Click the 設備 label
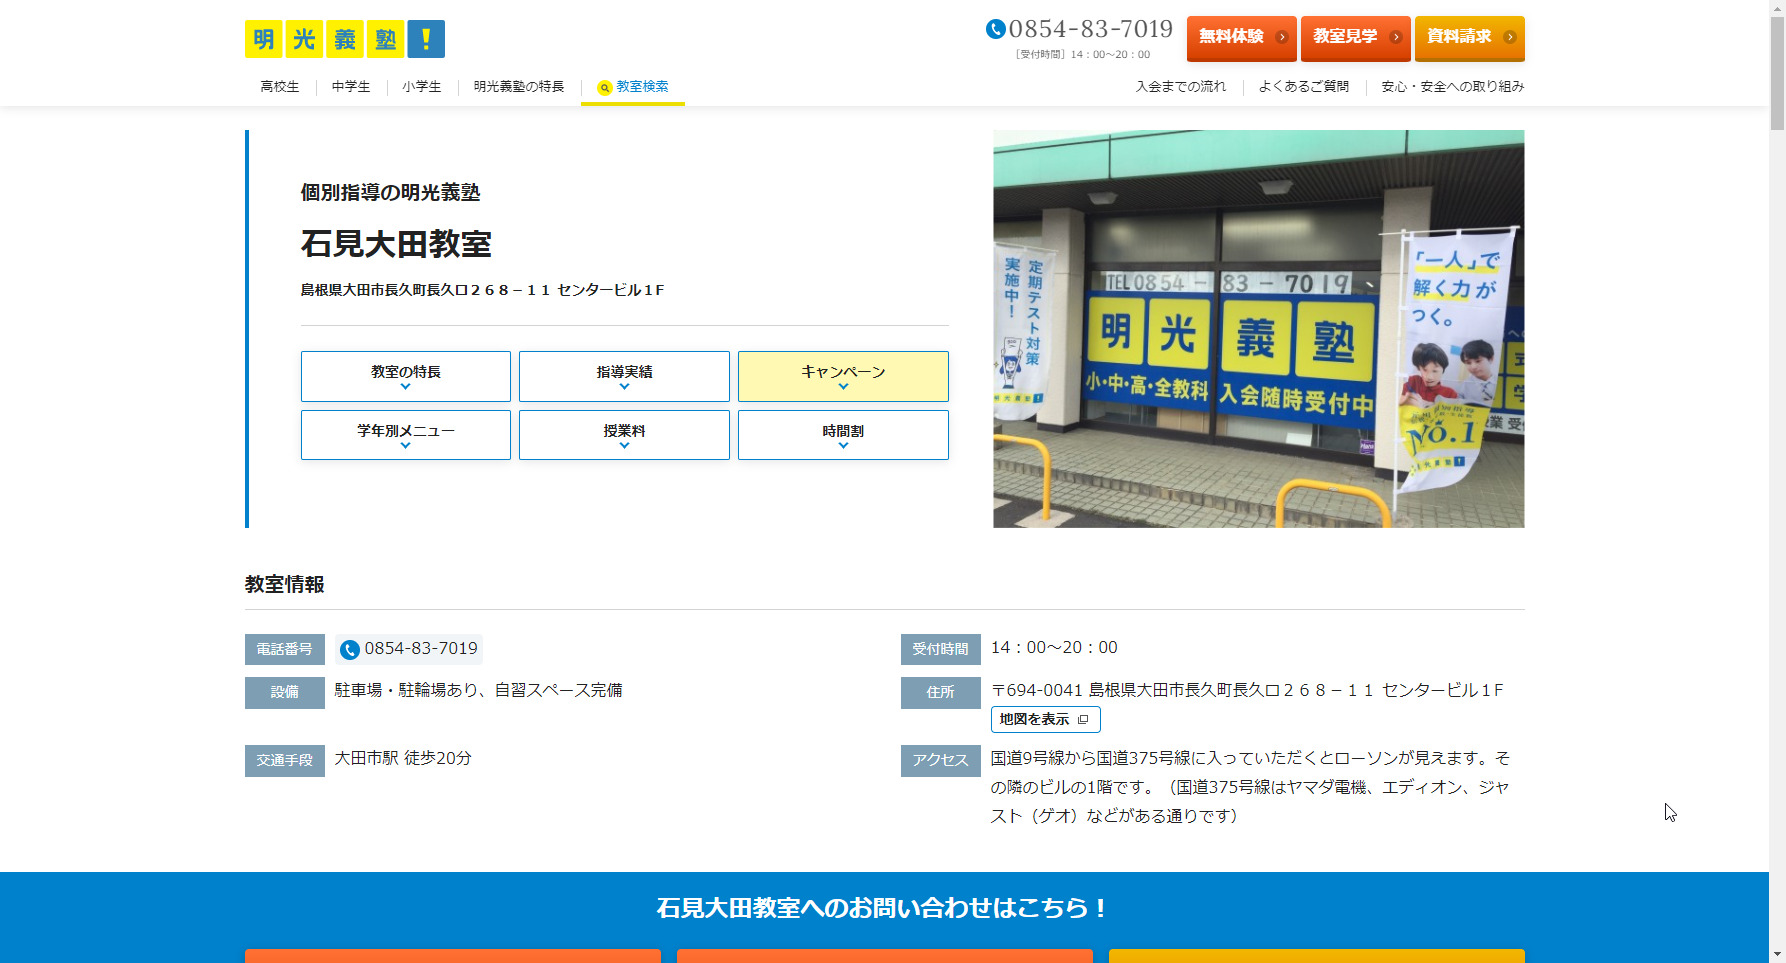Viewport: 1786px width, 963px height. (285, 692)
